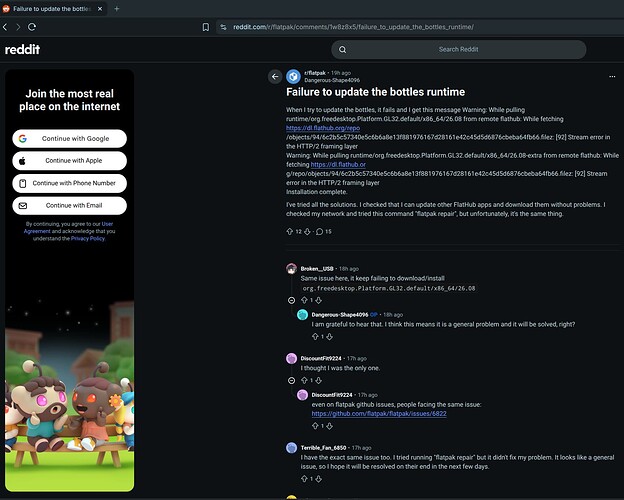The image size is (624, 500).
Task: Click the bookmark icon in the address bar
Action: [205, 27]
